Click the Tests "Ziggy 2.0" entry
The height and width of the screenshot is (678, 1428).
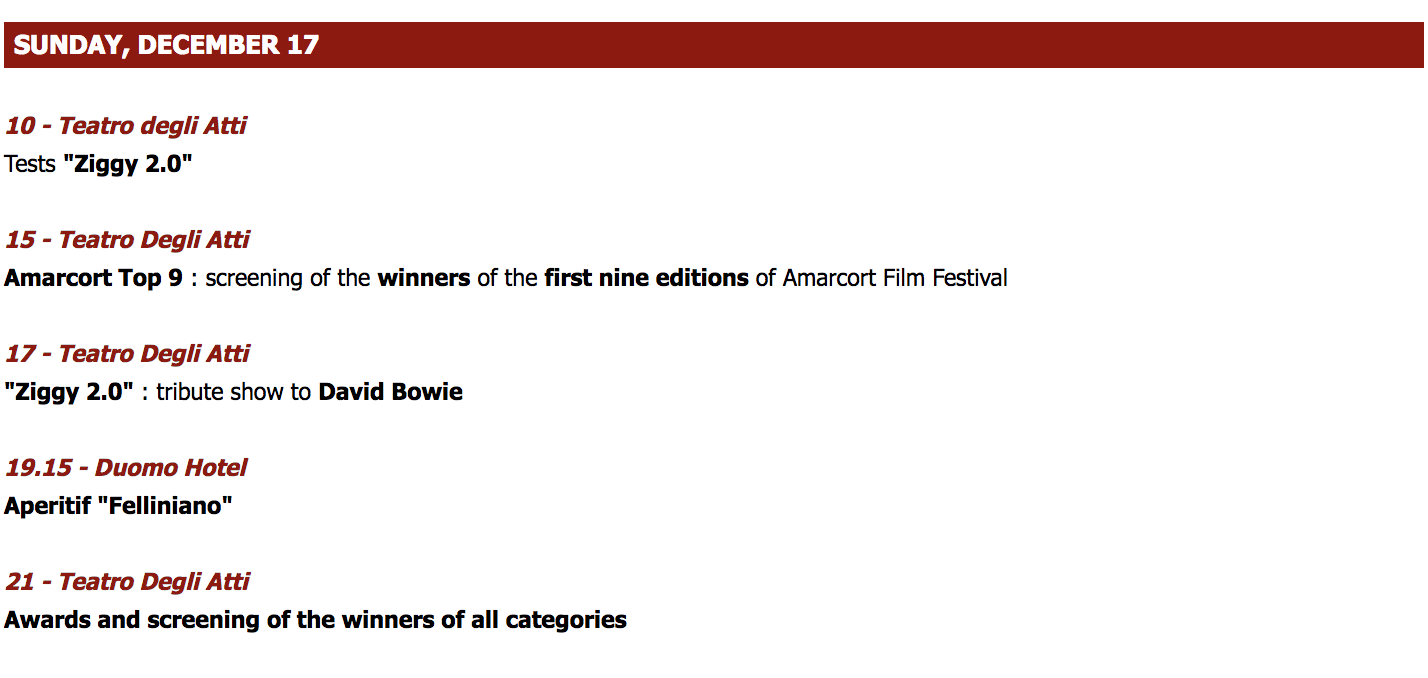click(x=98, y=163)
